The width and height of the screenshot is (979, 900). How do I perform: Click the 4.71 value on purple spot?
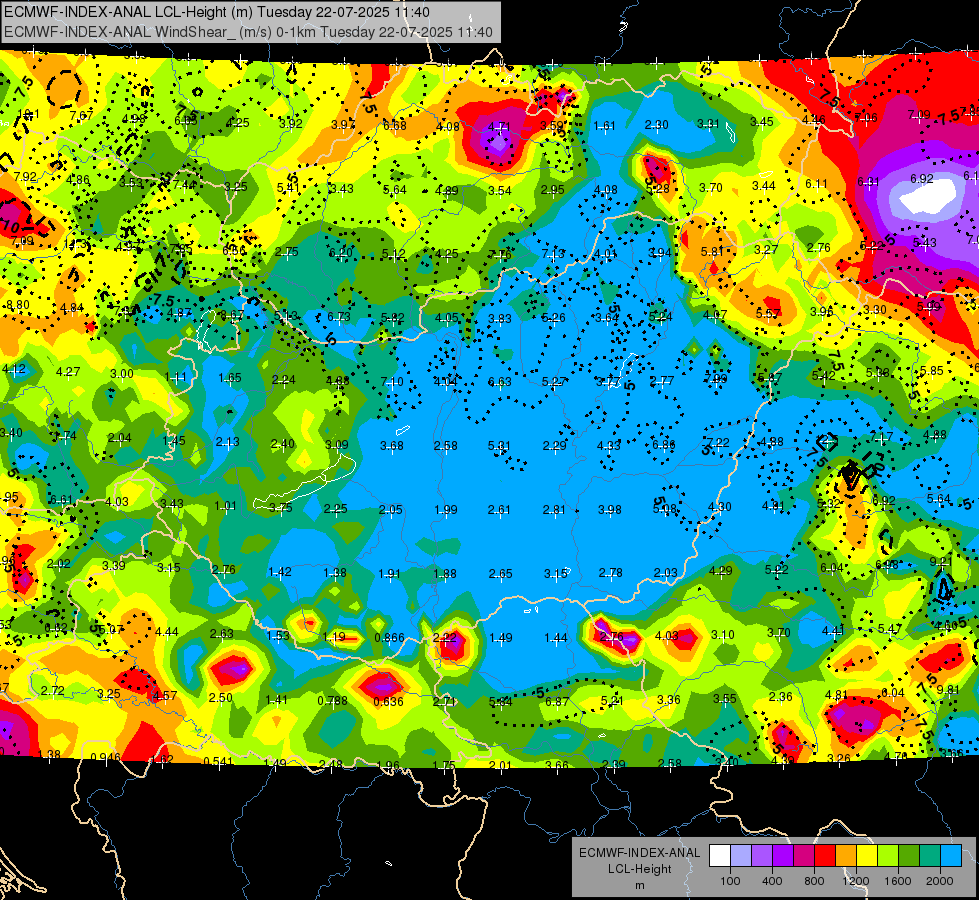499,127
